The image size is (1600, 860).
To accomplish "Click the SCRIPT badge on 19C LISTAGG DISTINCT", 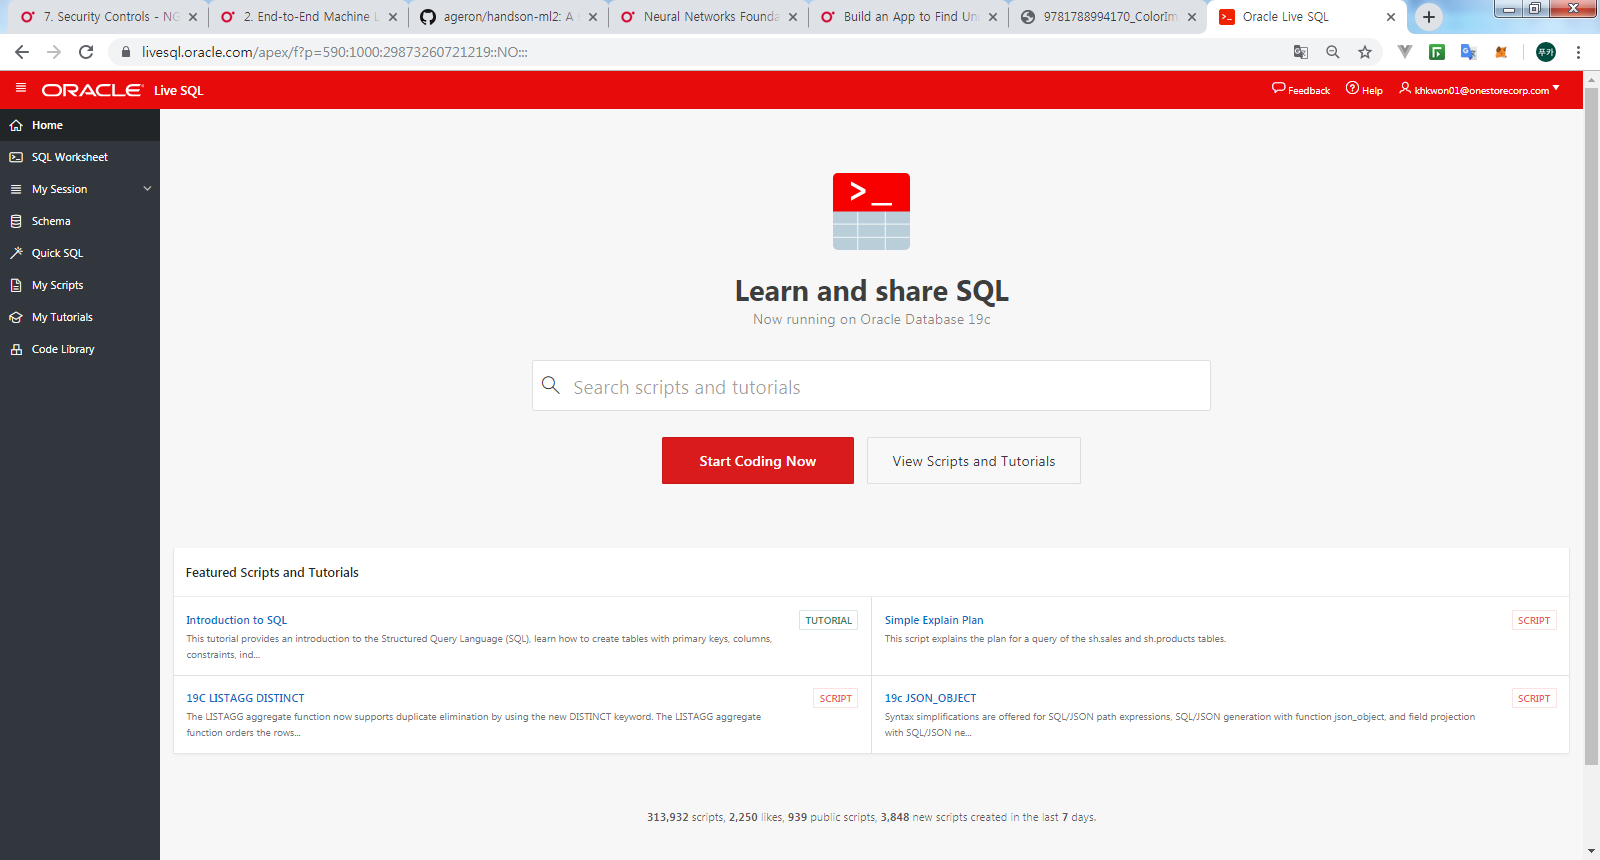I will coord(835,698).
